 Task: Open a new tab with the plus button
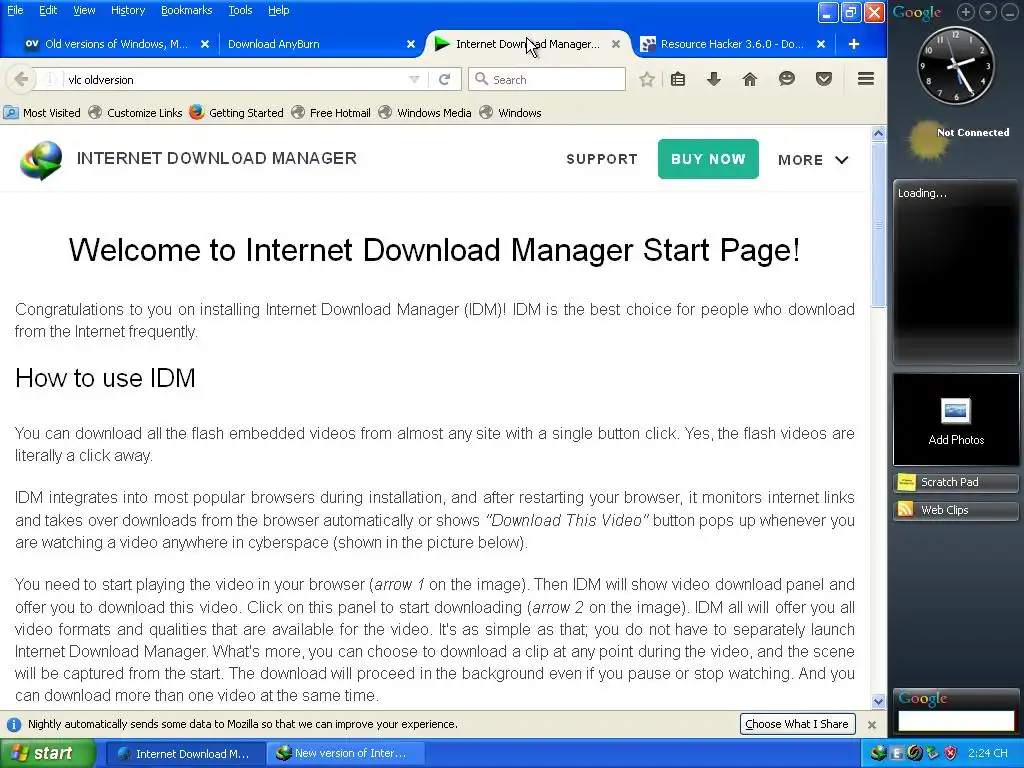point(854,44)
